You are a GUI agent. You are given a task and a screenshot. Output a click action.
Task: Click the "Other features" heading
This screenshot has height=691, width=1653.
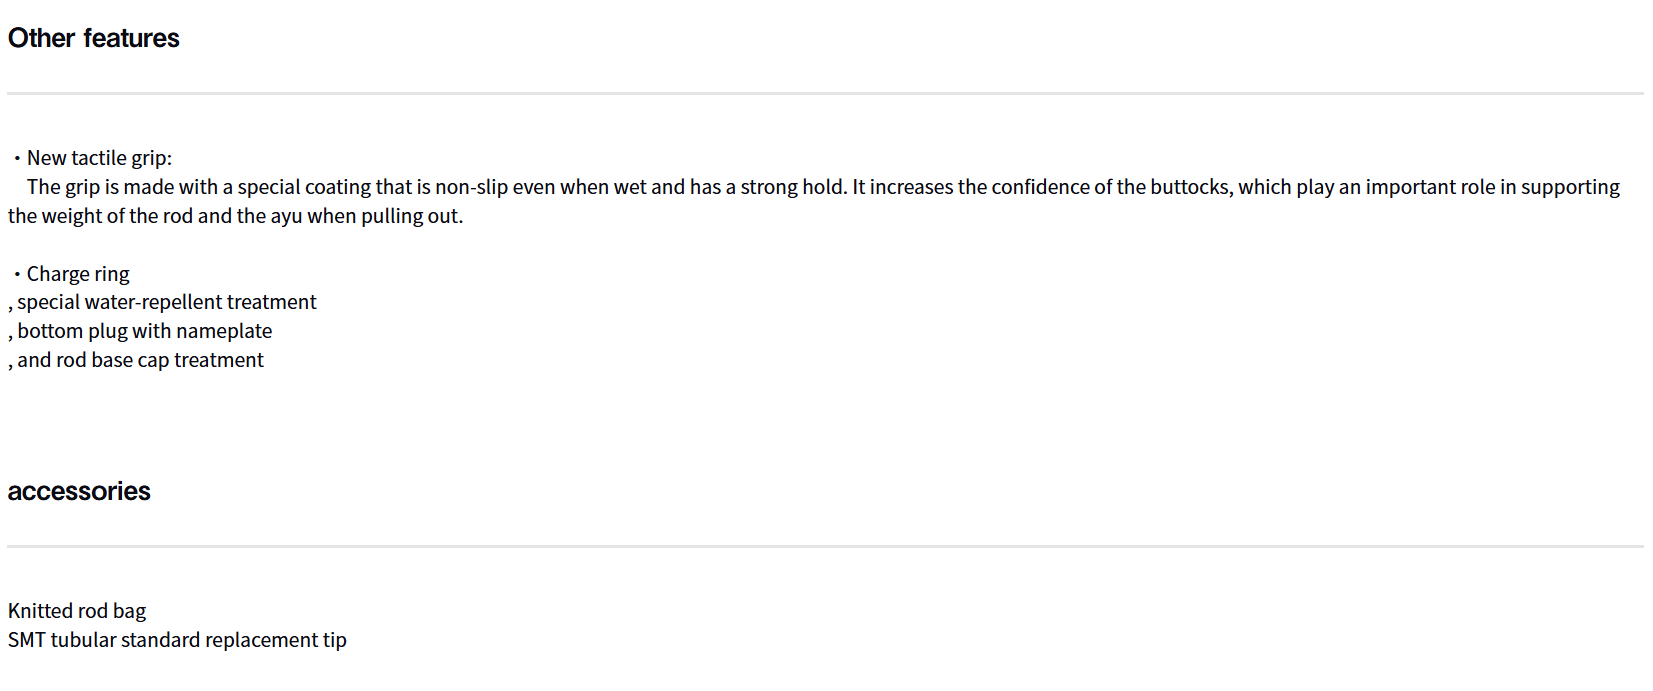point(93,38)
